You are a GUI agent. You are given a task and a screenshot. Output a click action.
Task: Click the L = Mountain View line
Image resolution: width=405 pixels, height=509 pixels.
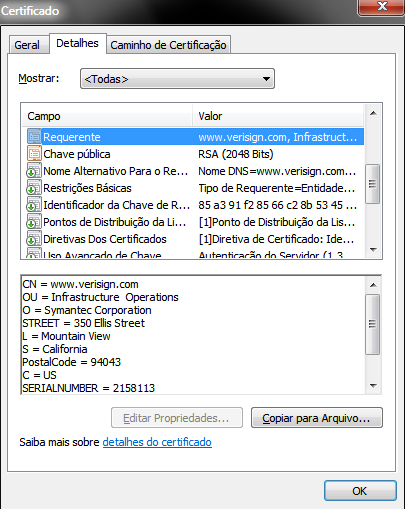[66, 336]
